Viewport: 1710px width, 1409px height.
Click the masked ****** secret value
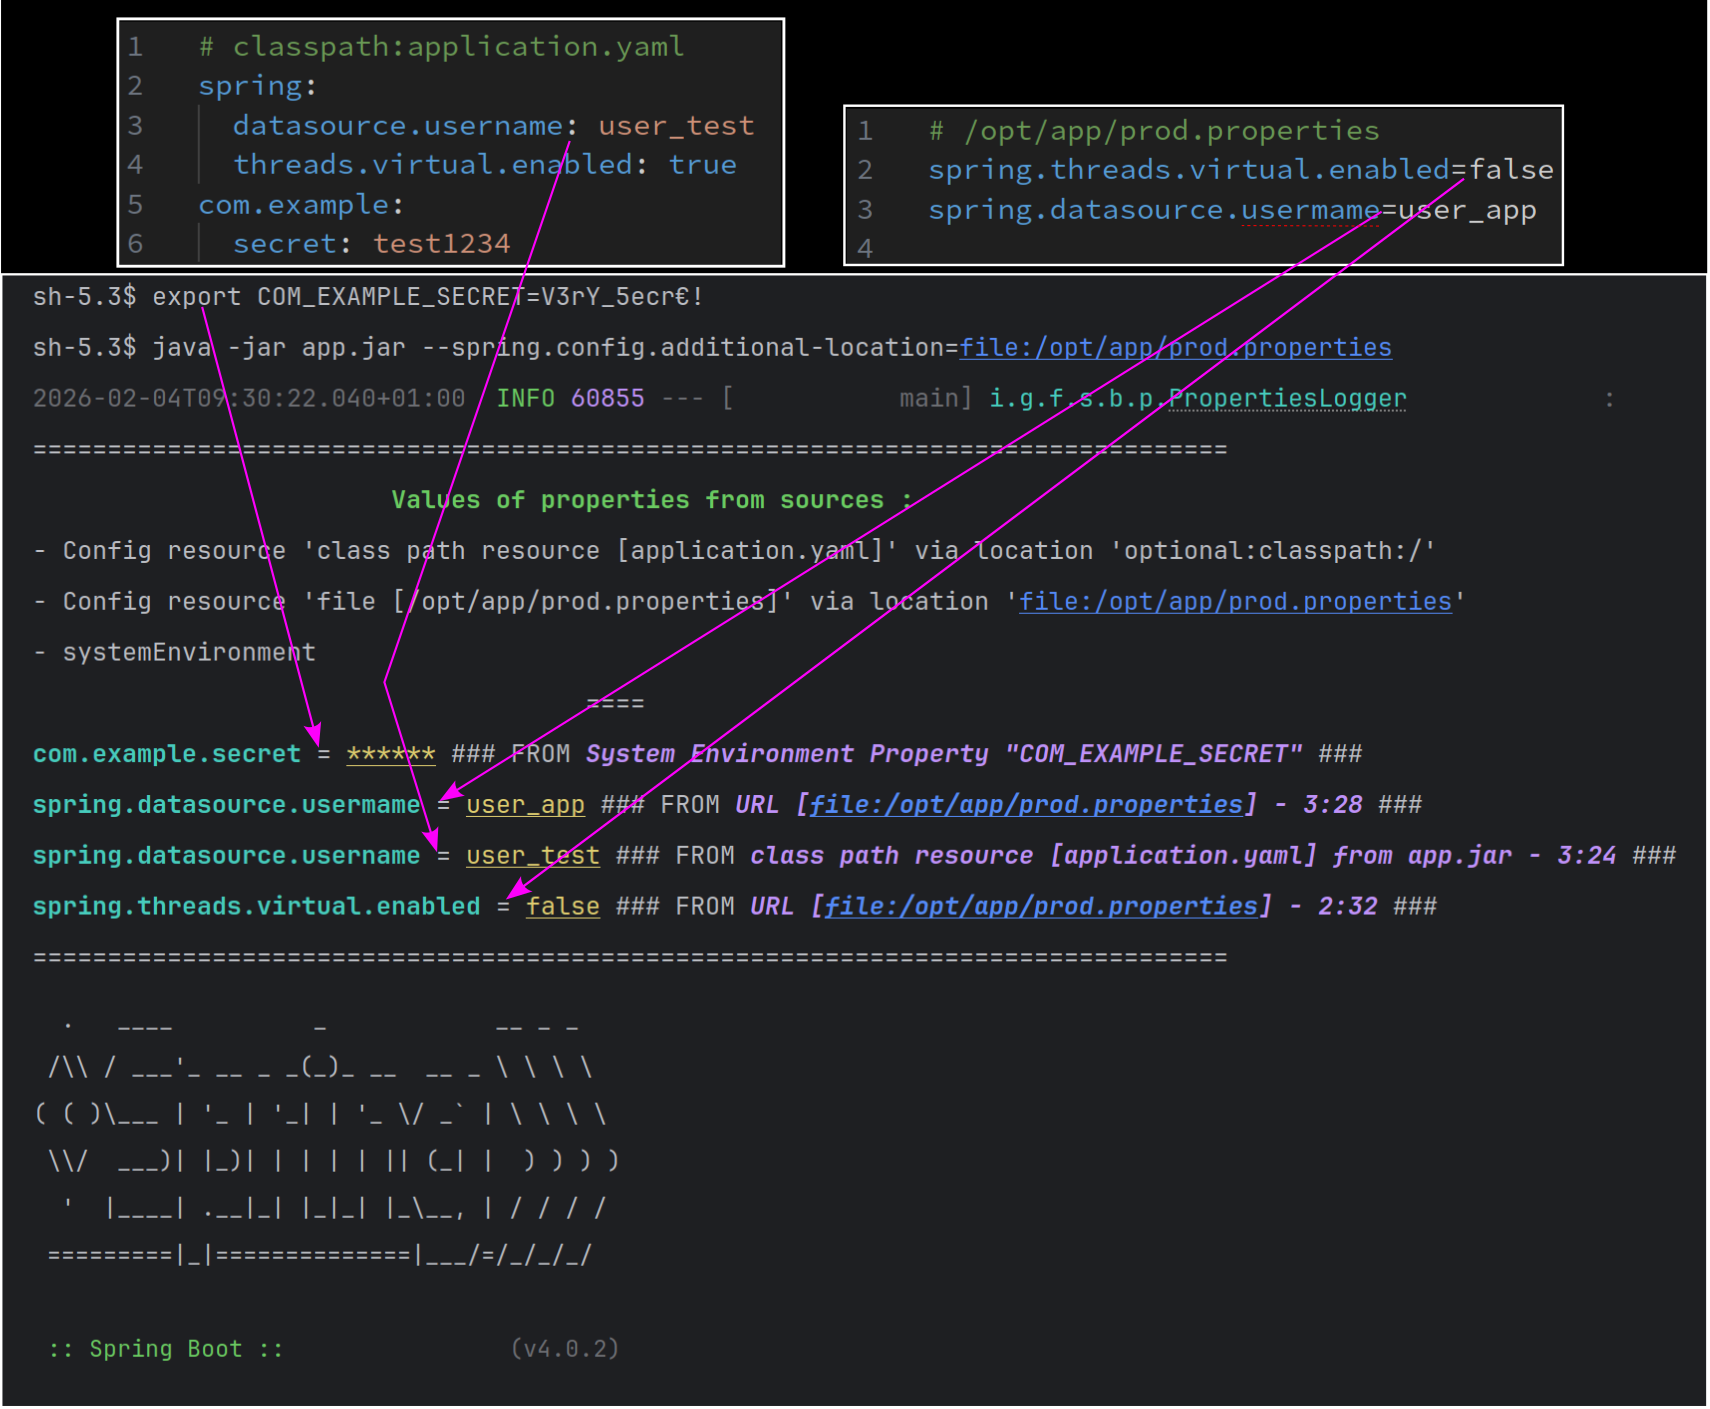pos(390,754)
